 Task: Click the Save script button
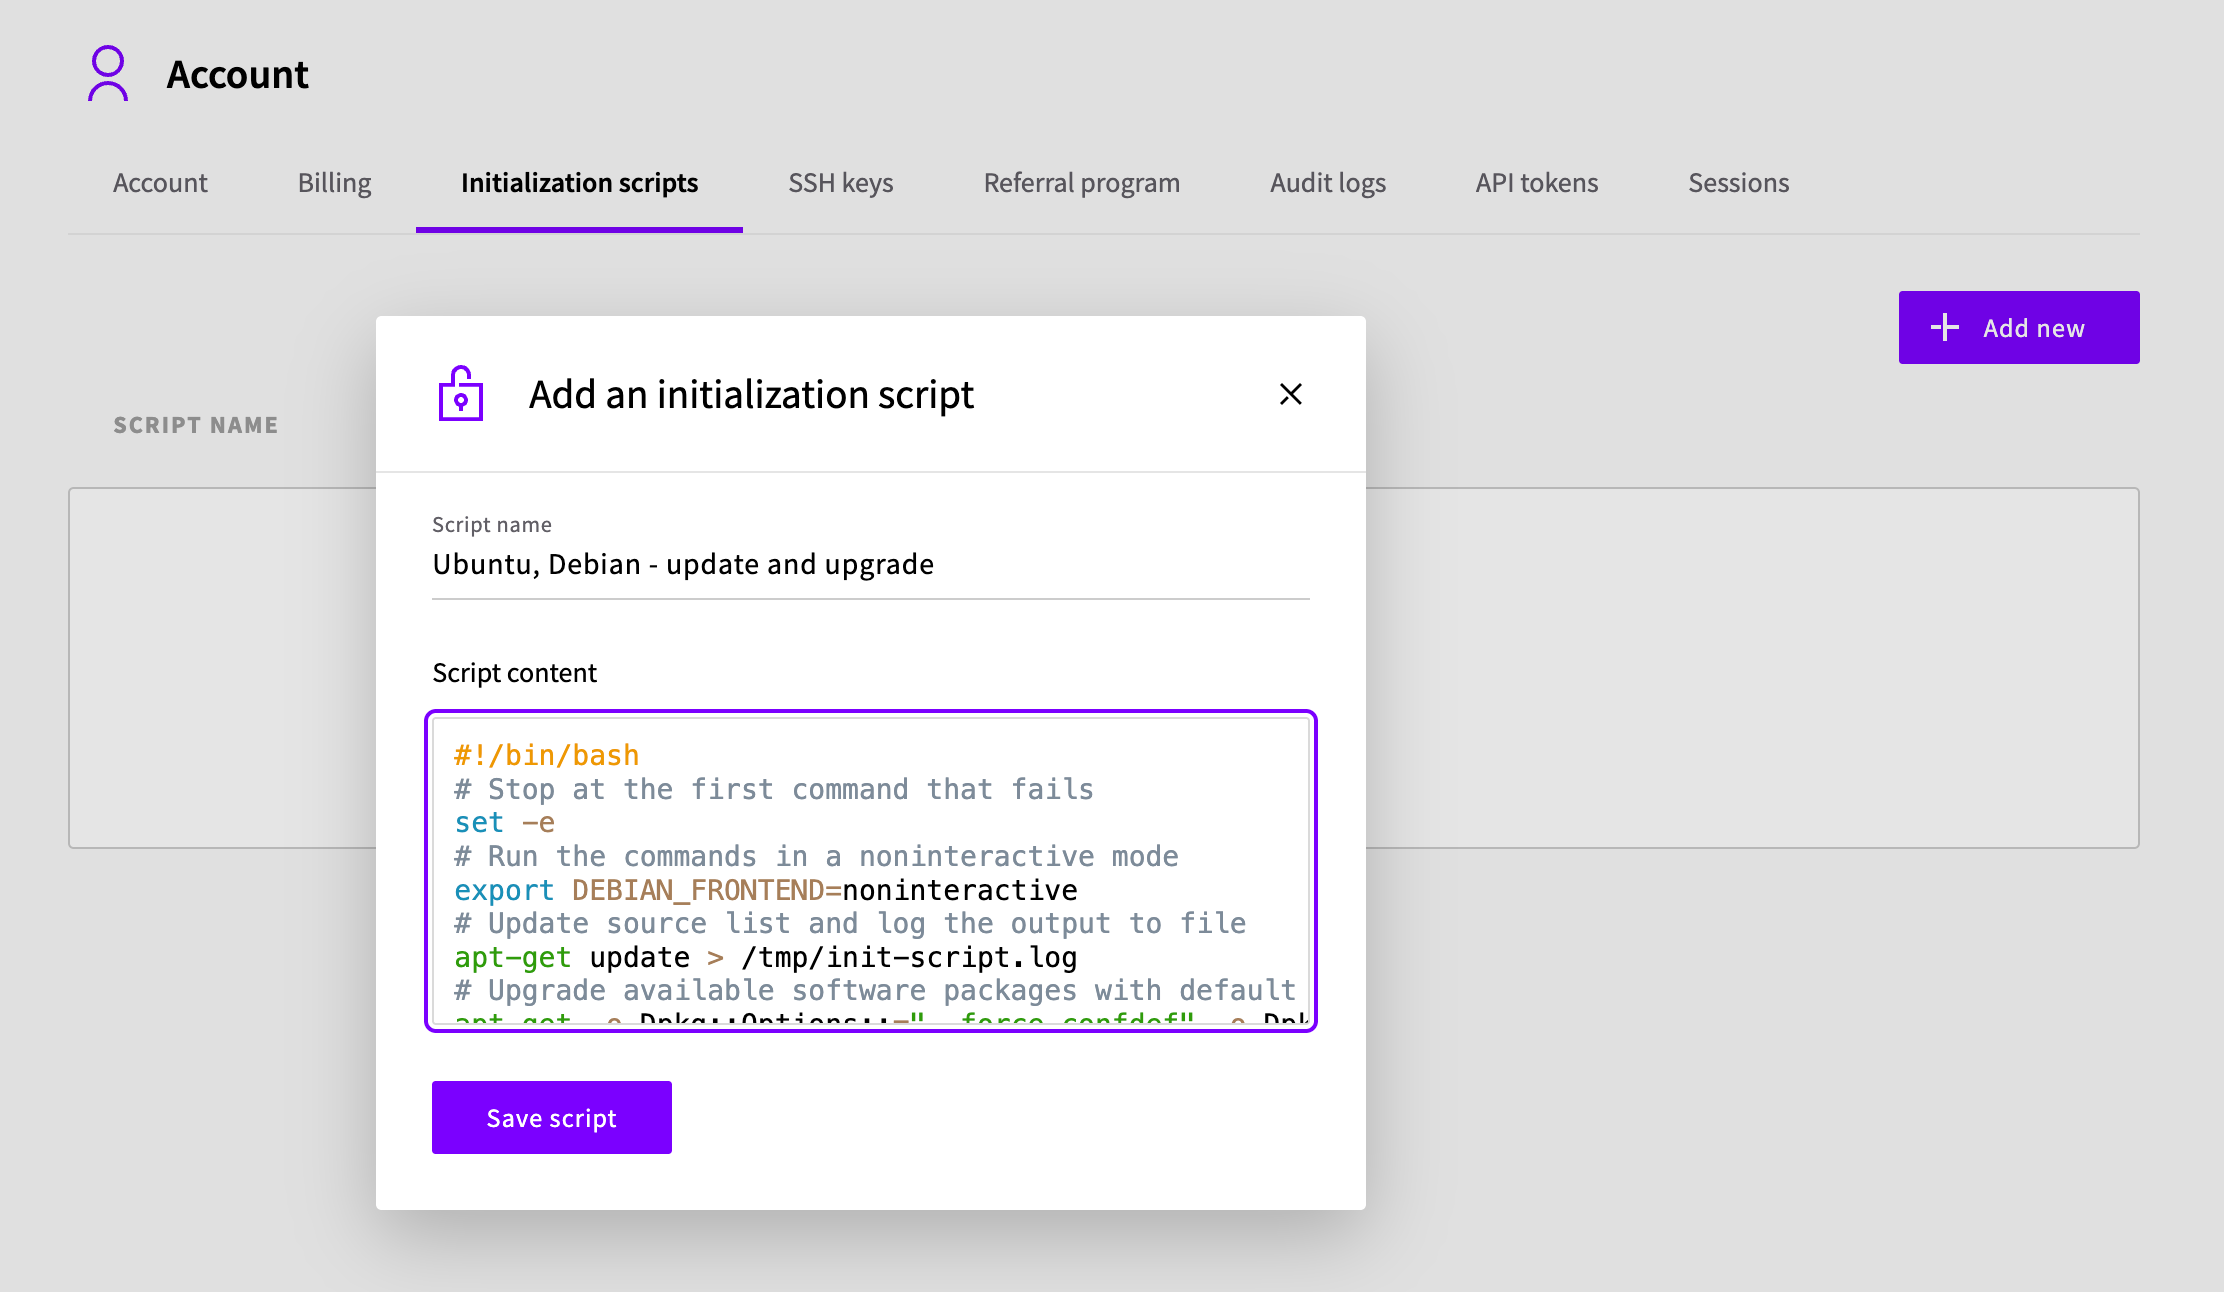552,1117
